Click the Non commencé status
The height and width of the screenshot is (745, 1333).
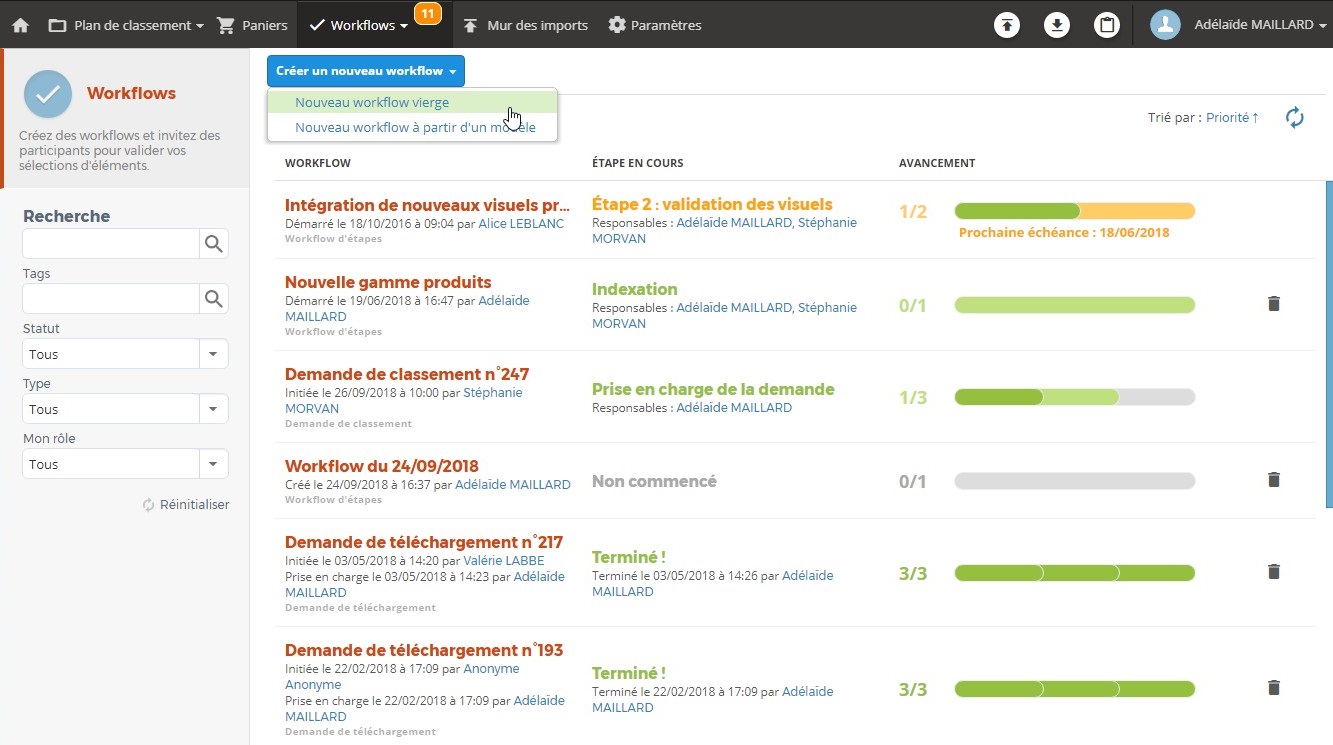[x=654, y=481]
